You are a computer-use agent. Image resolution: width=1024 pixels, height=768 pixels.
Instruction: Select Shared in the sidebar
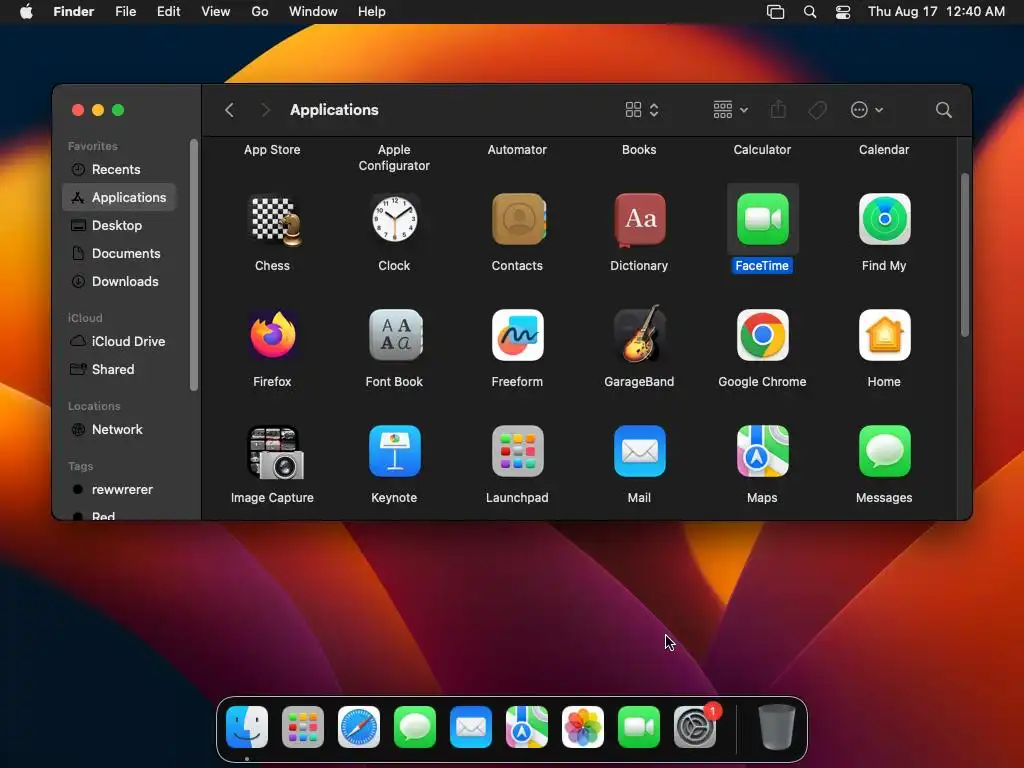(119, 370)
